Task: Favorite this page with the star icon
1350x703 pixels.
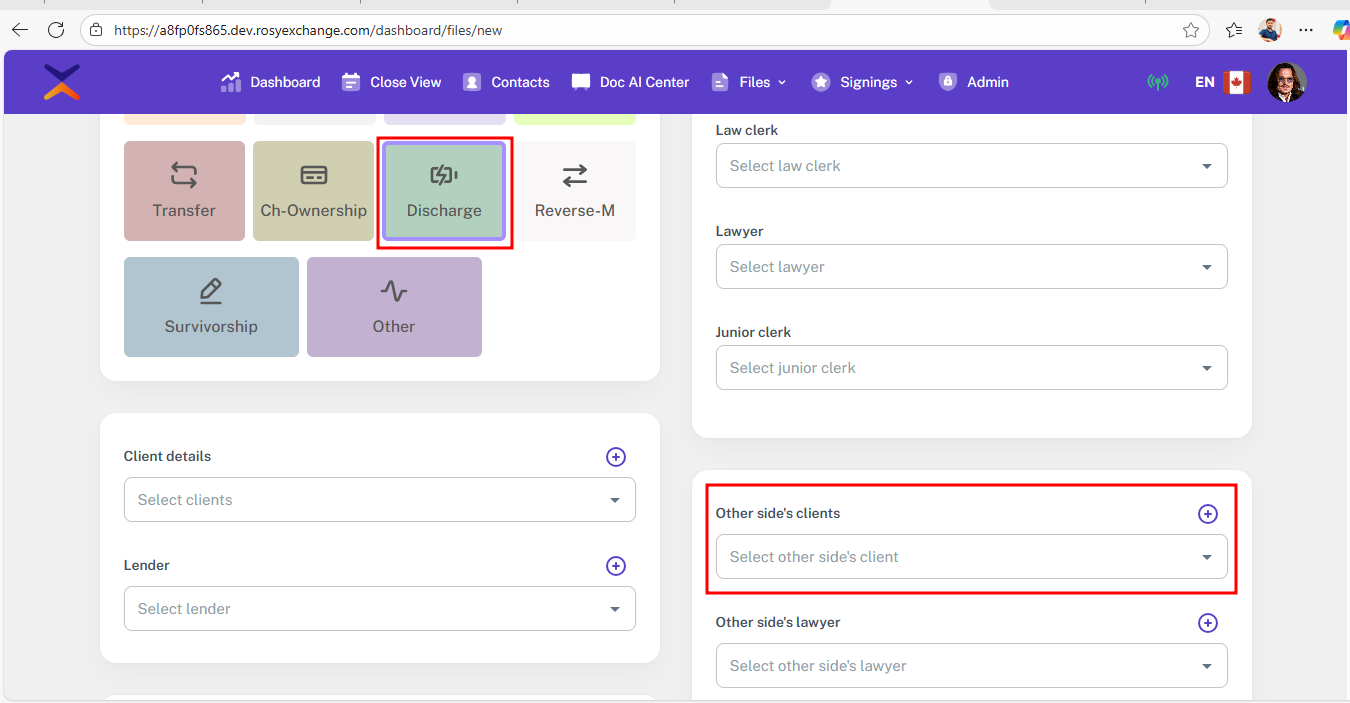Action: pyautogui.click(x=1191, y=30)
